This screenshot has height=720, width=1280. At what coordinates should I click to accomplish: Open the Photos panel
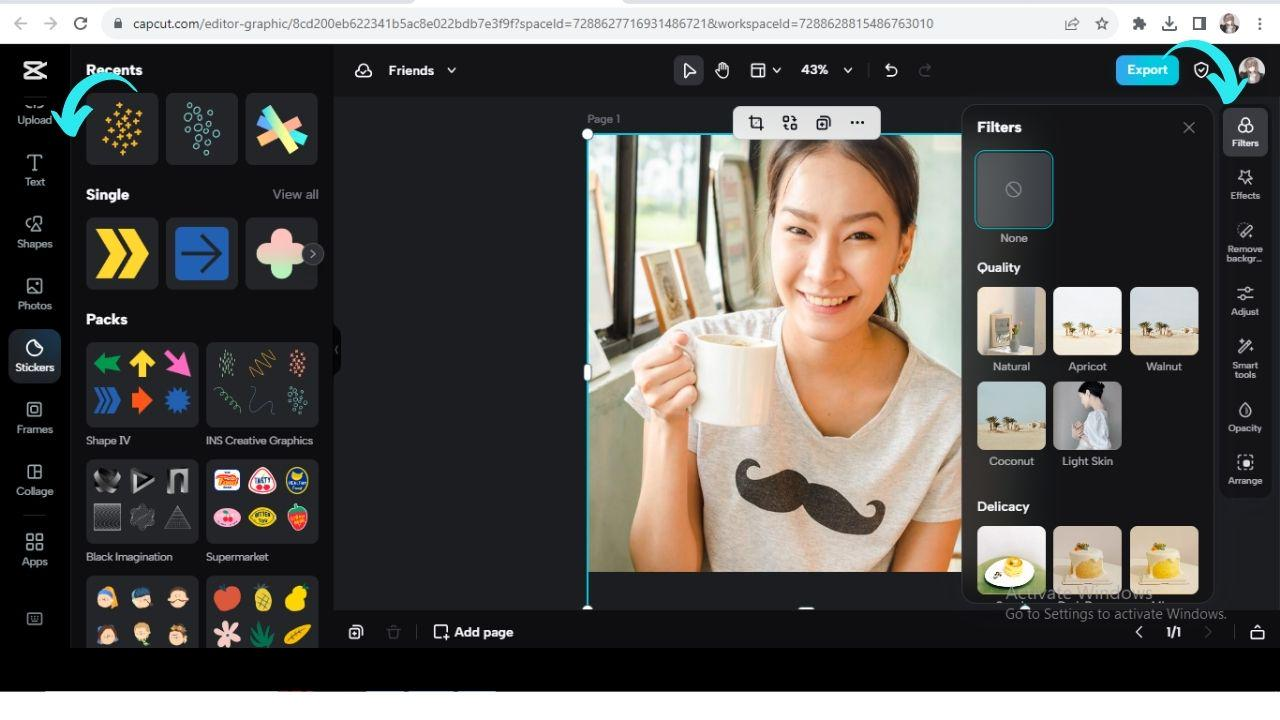34,293
